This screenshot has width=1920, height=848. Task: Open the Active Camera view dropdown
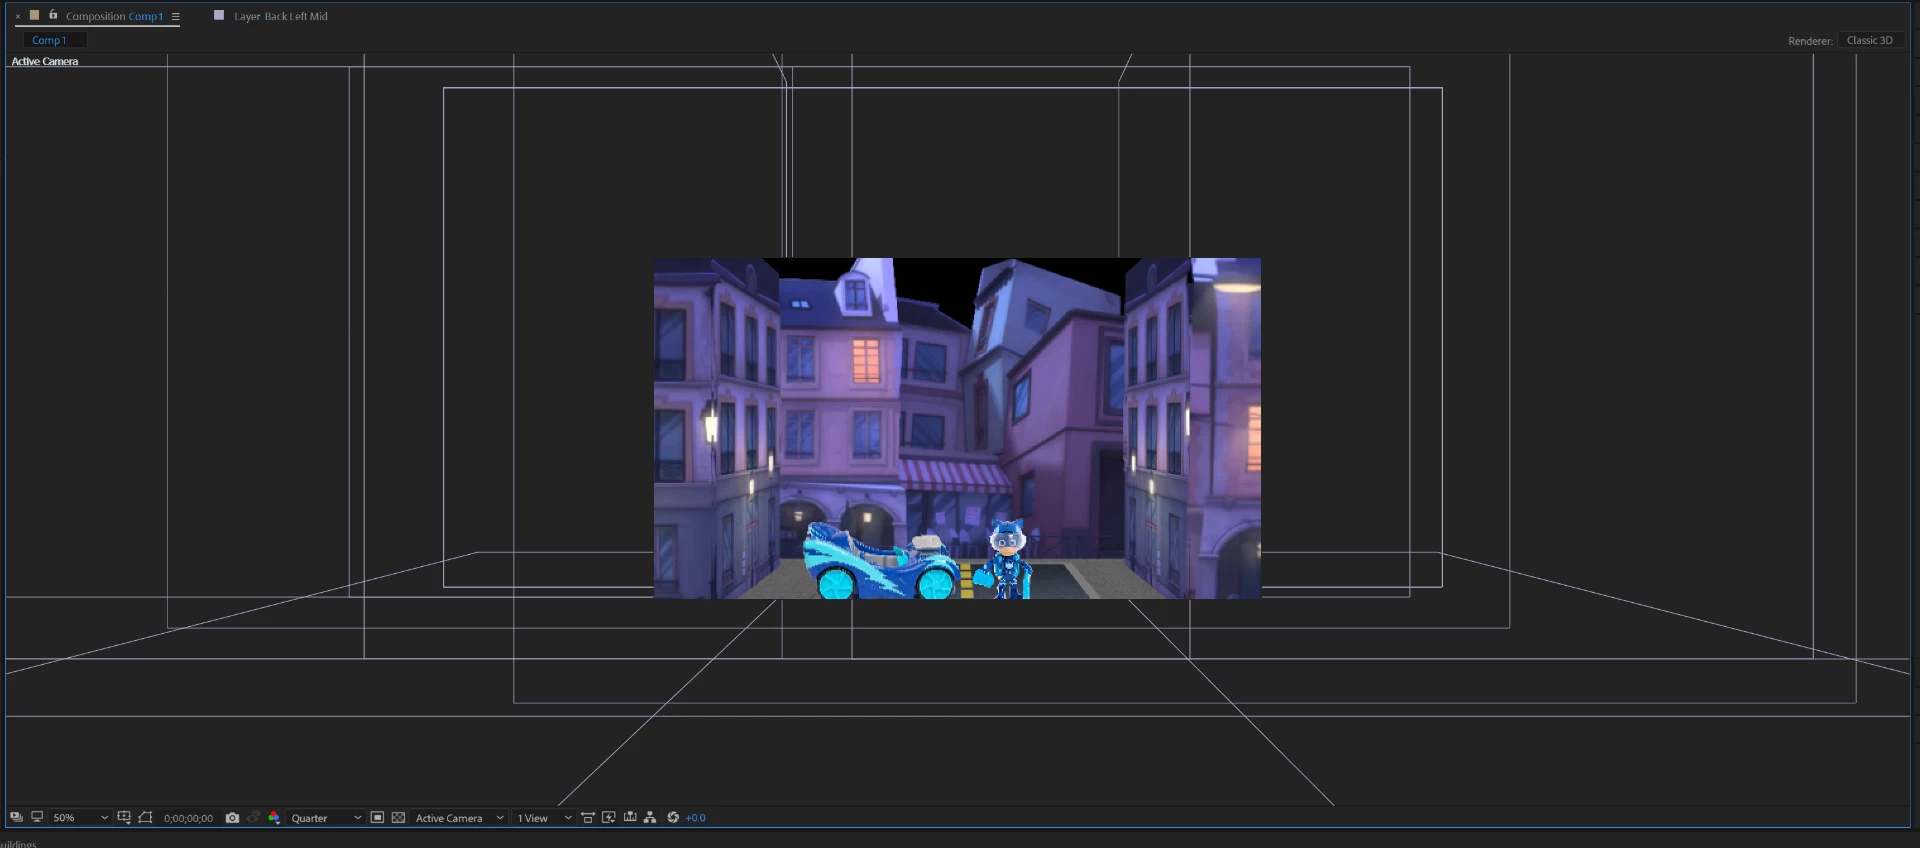459,818
